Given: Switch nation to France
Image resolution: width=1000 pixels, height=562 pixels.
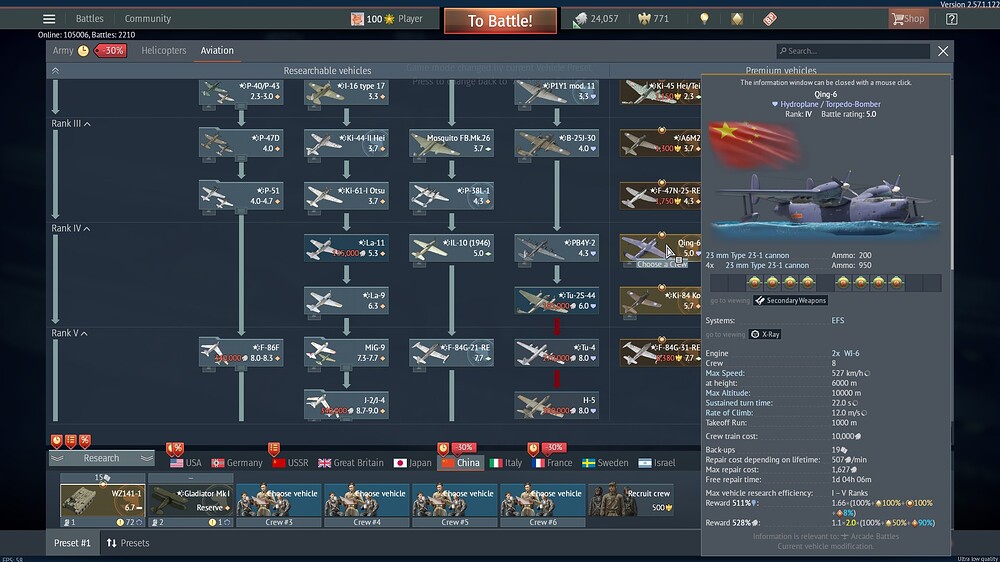Looking at the screenshot, I should click(551, 462).
